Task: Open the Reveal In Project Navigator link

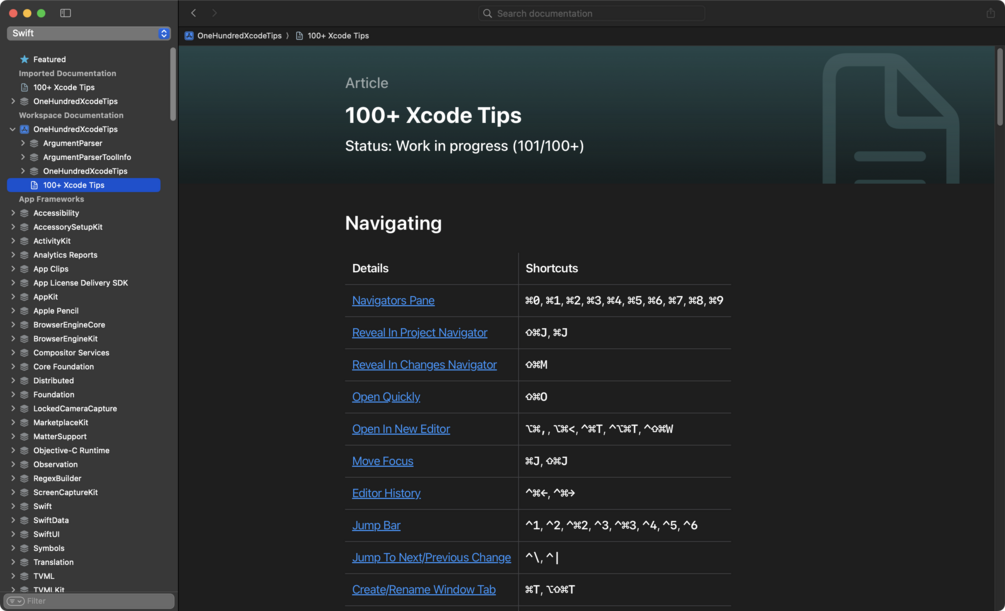Action: pyautogui.click(x=419, y=333)
